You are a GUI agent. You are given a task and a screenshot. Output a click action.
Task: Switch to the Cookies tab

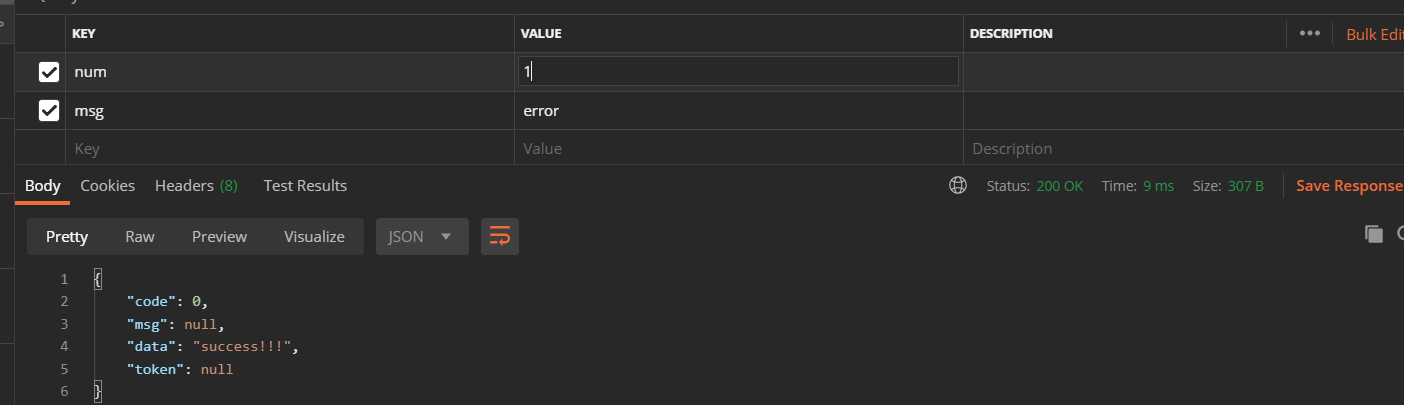click(107, 186)
